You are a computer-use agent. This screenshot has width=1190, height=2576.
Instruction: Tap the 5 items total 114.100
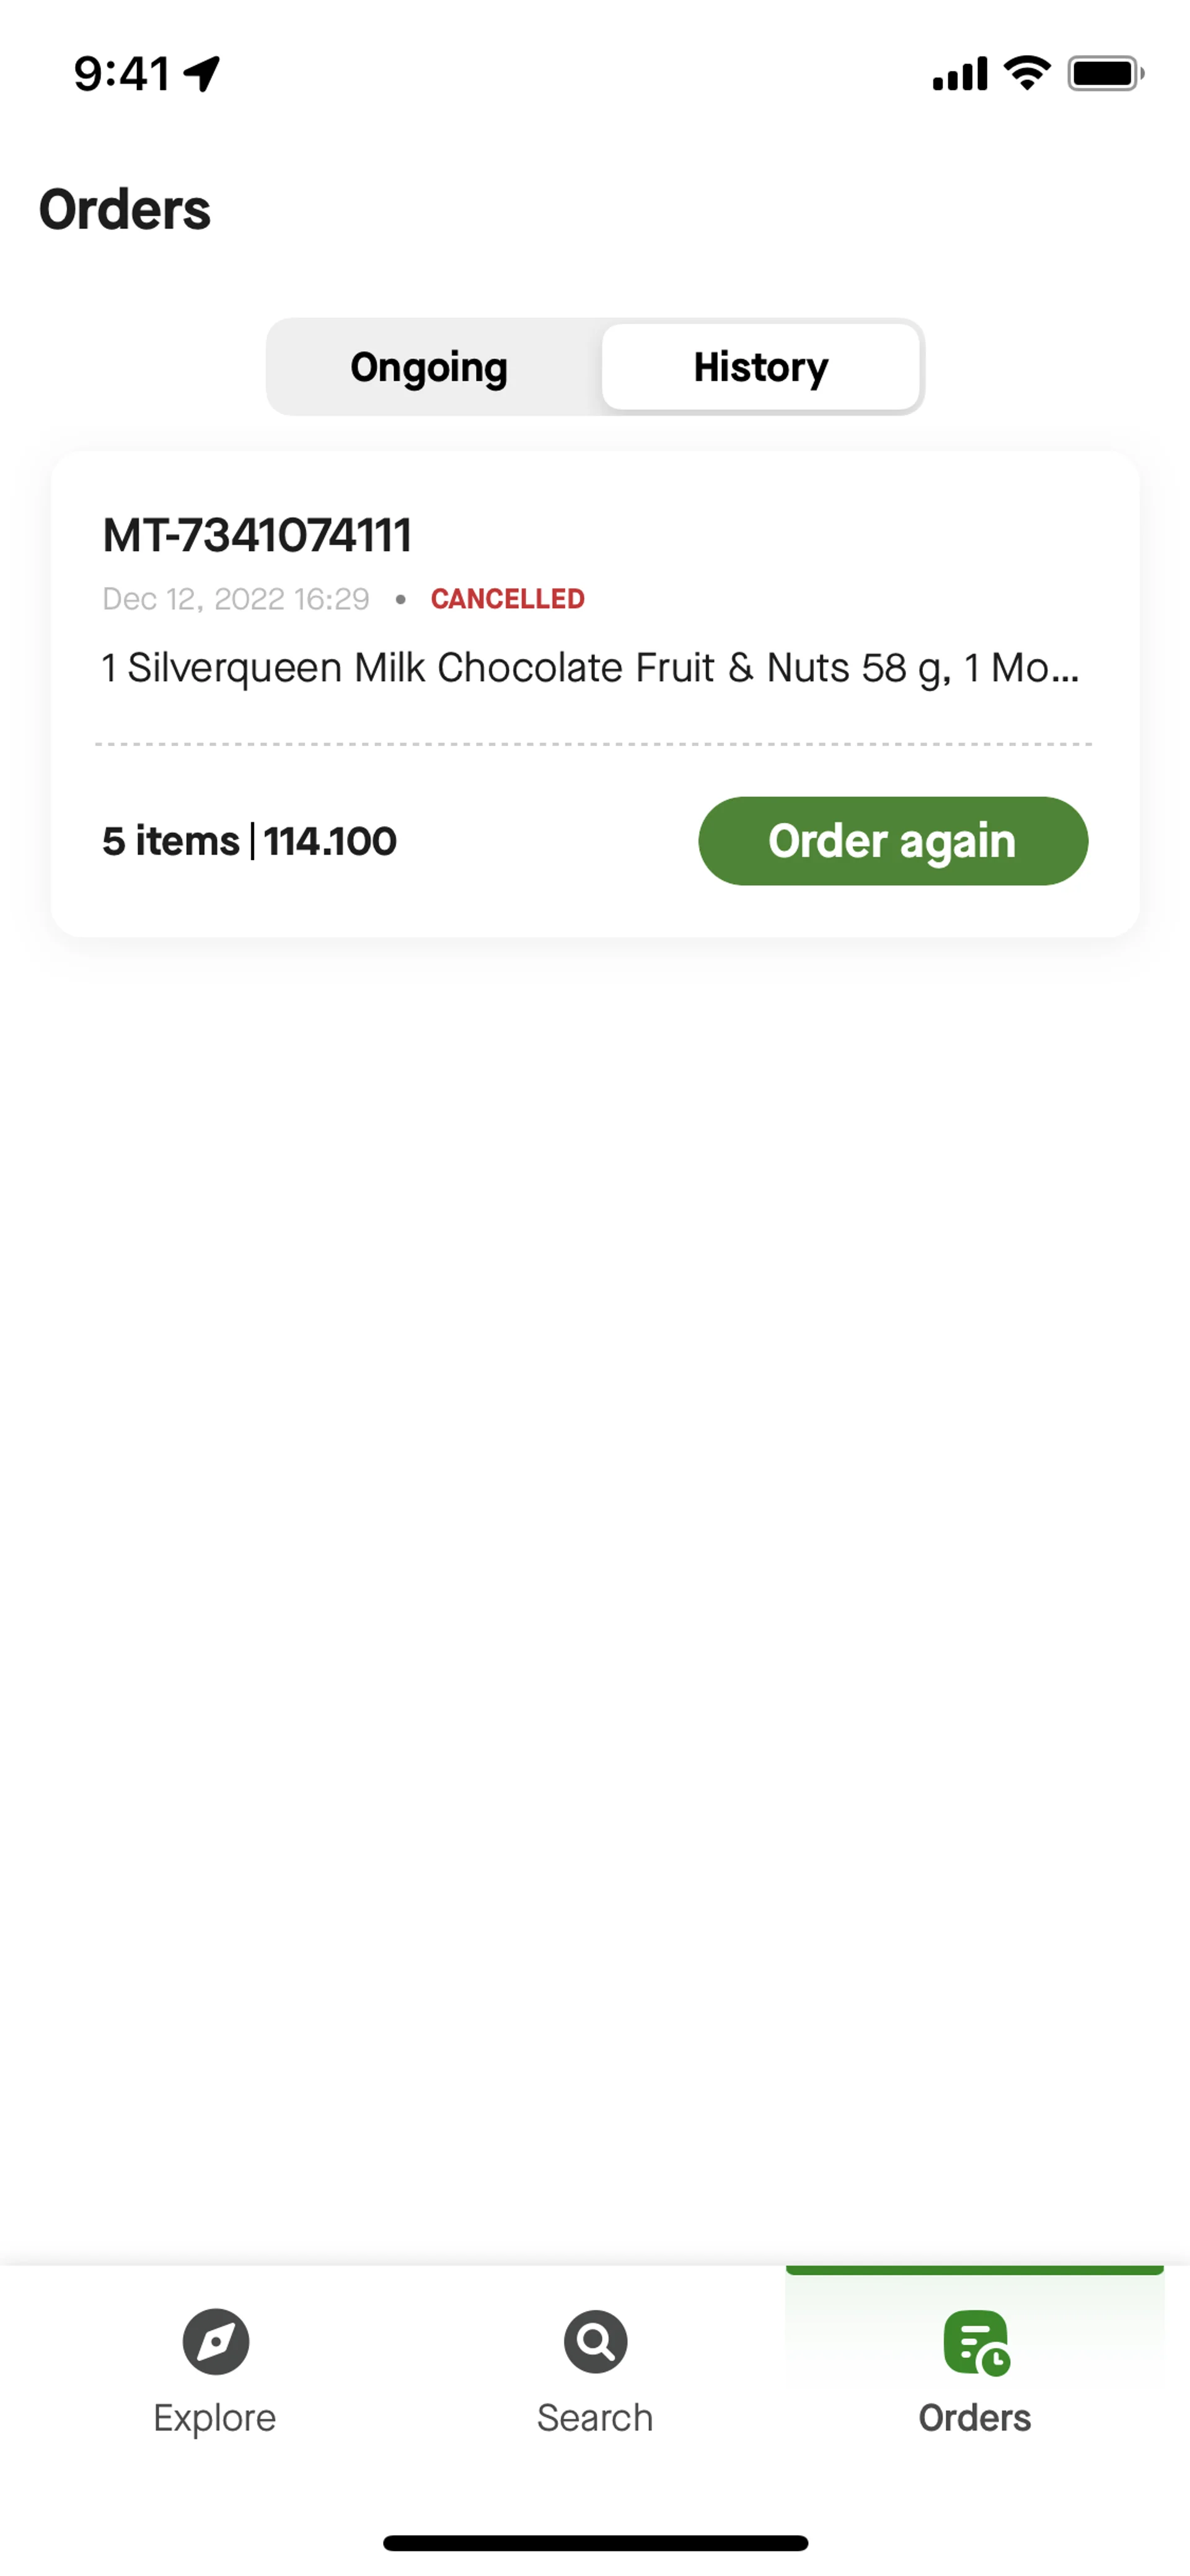[x=249, y=841]
